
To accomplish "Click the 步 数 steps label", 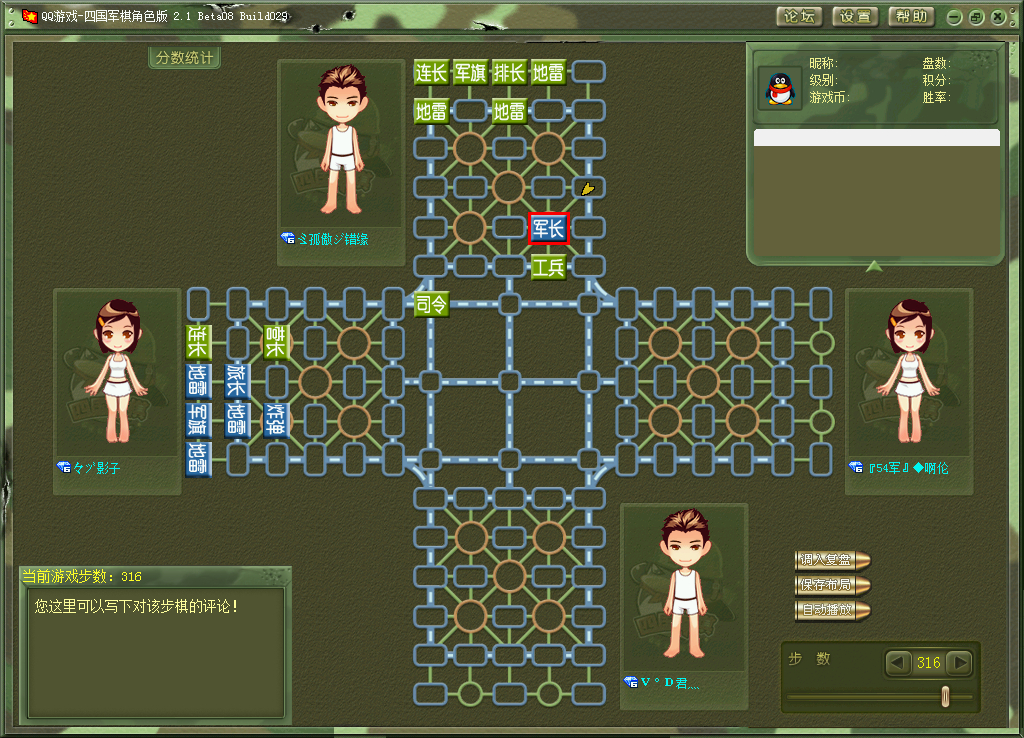I will point(809,658).
